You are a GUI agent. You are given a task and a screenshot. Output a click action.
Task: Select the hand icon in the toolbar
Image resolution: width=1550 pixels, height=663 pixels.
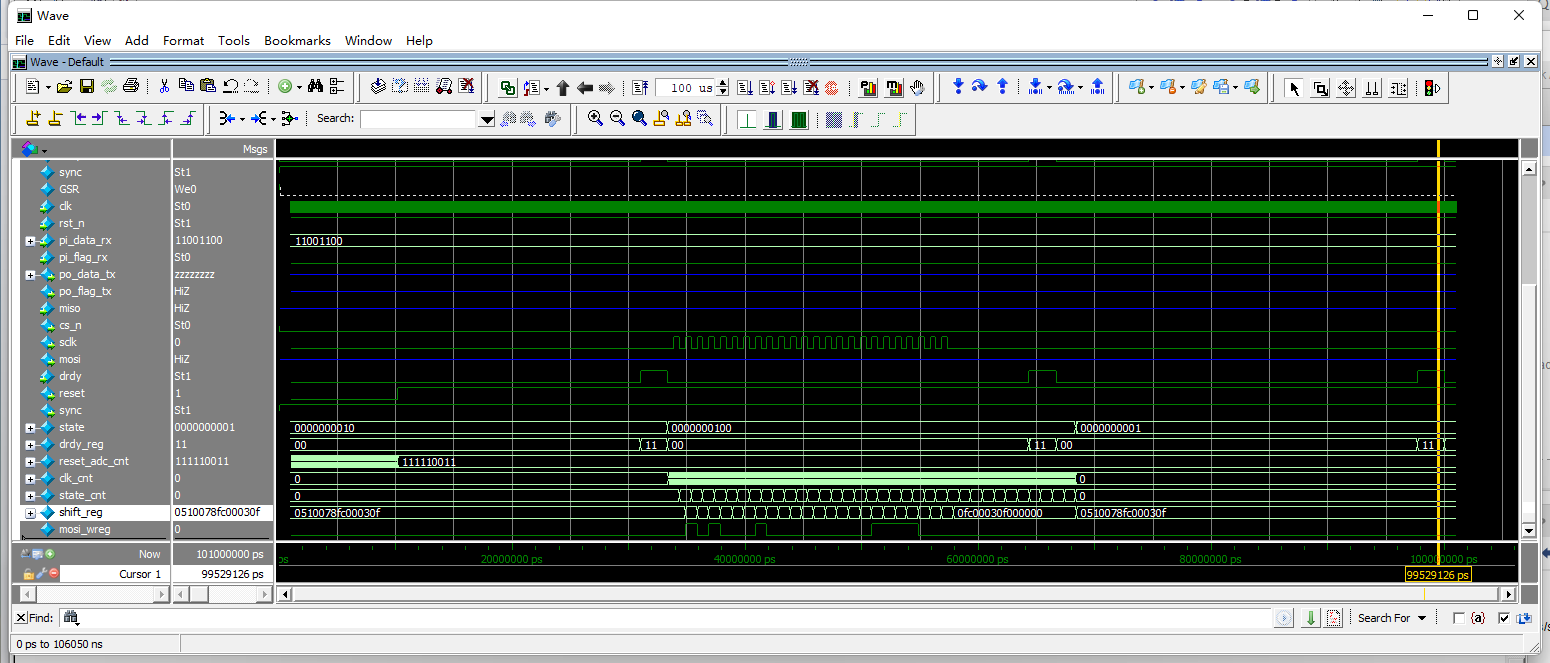click(918, 88)
